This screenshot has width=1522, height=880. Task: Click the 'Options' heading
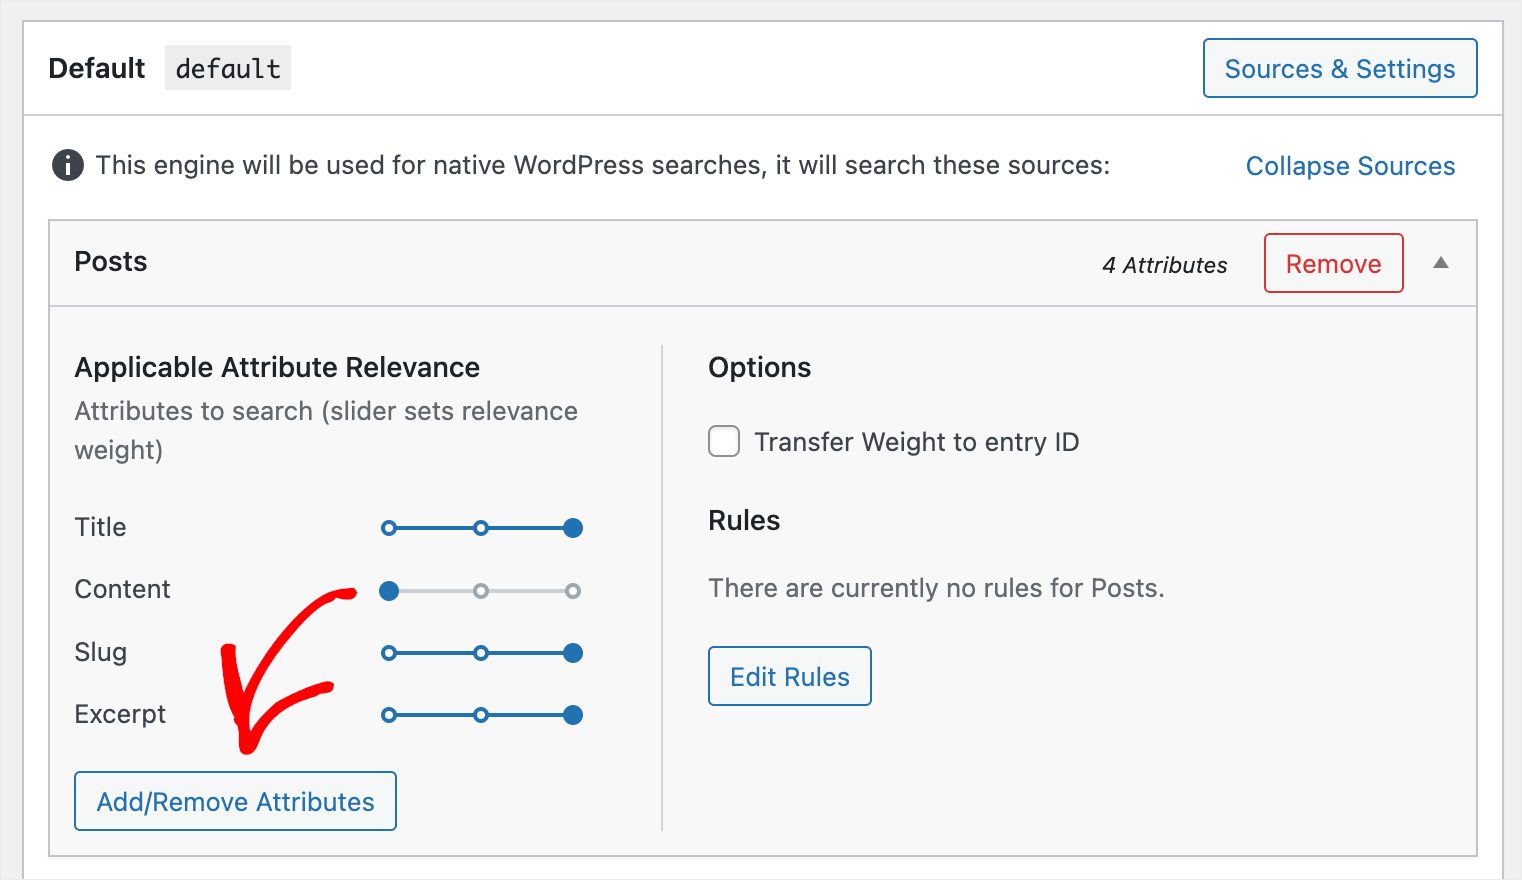(x=760, y=368)
